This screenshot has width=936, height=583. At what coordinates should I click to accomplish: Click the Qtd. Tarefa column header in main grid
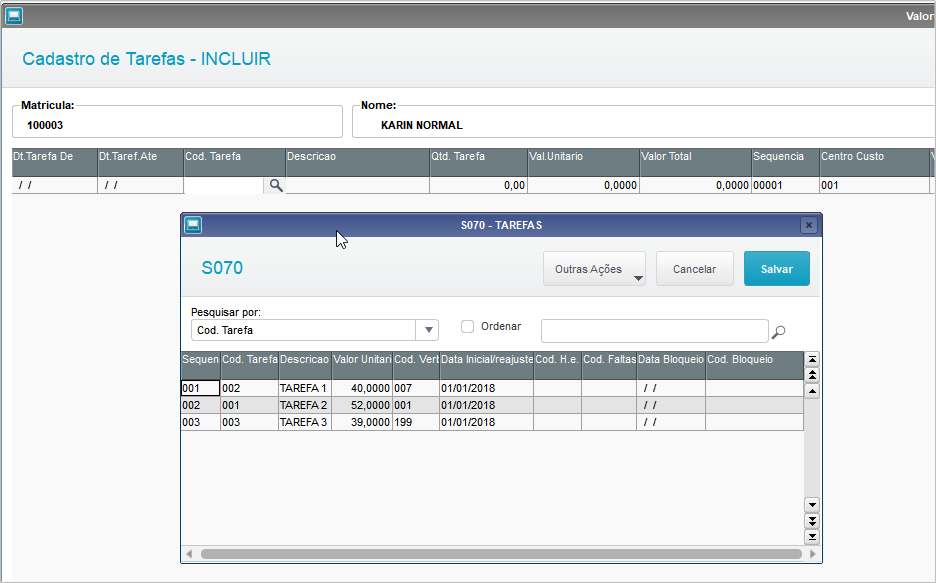point(478,162)
